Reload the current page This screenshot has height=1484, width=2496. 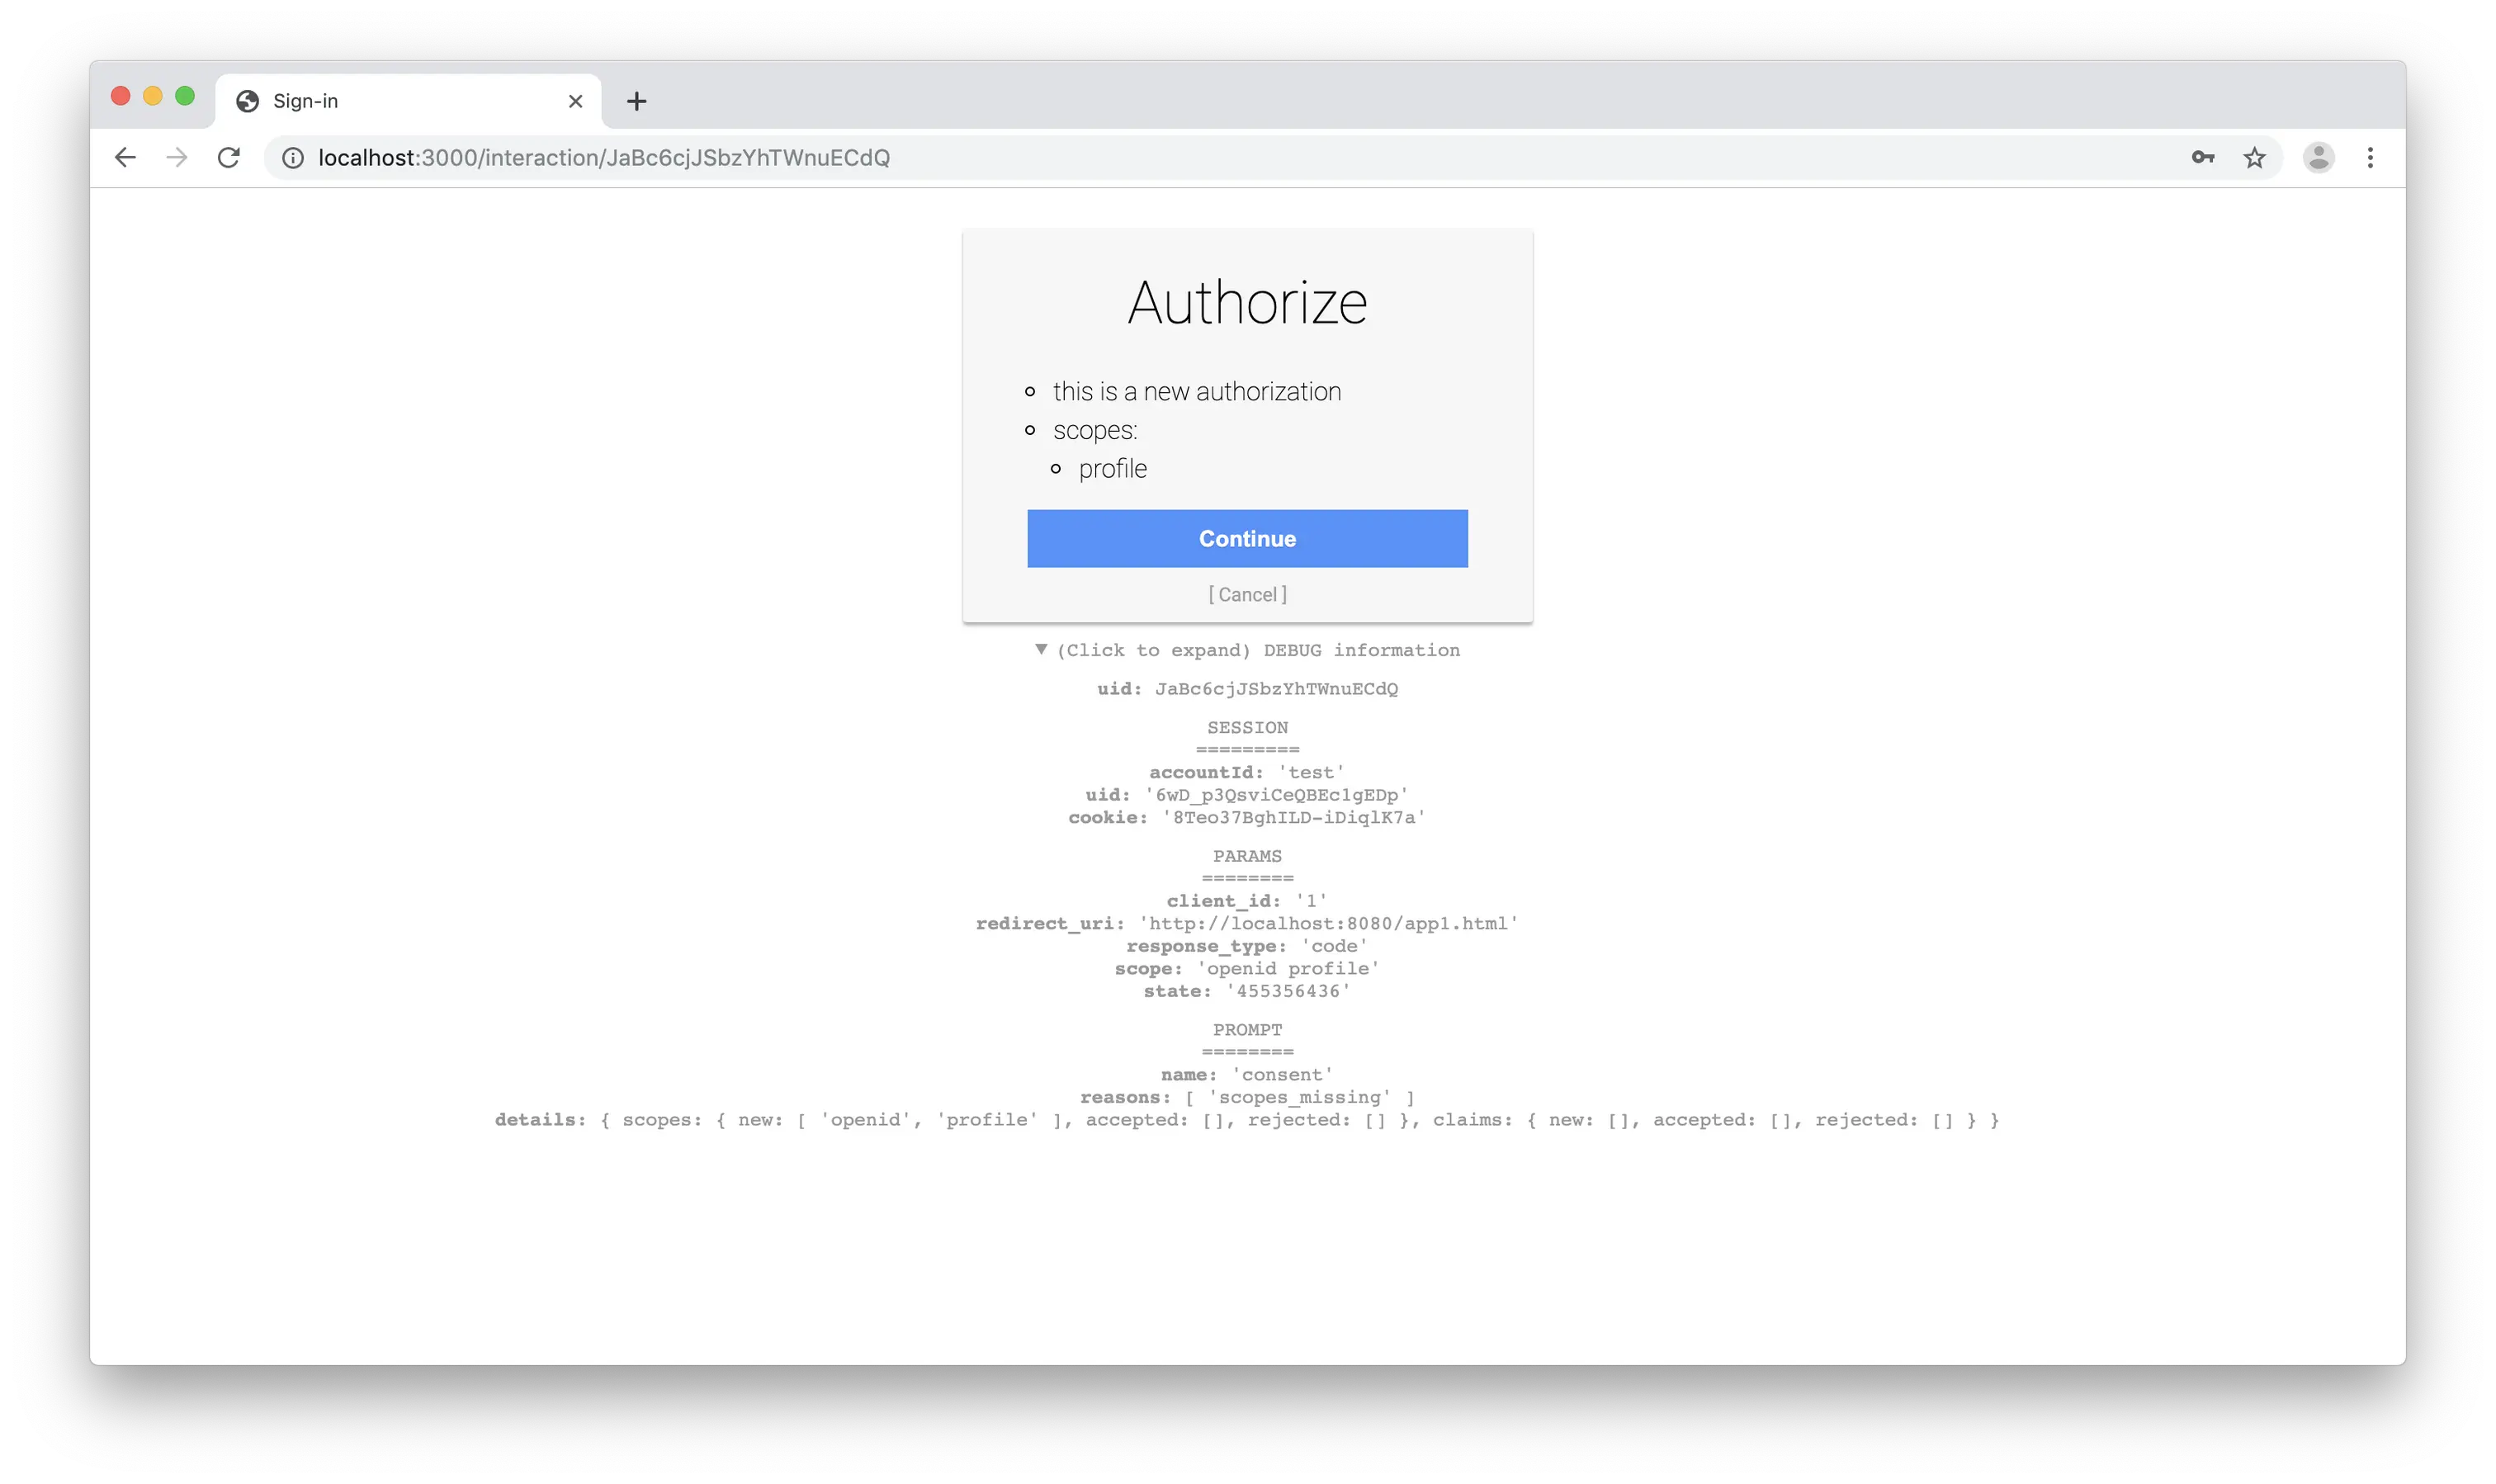tap(229, 158)
